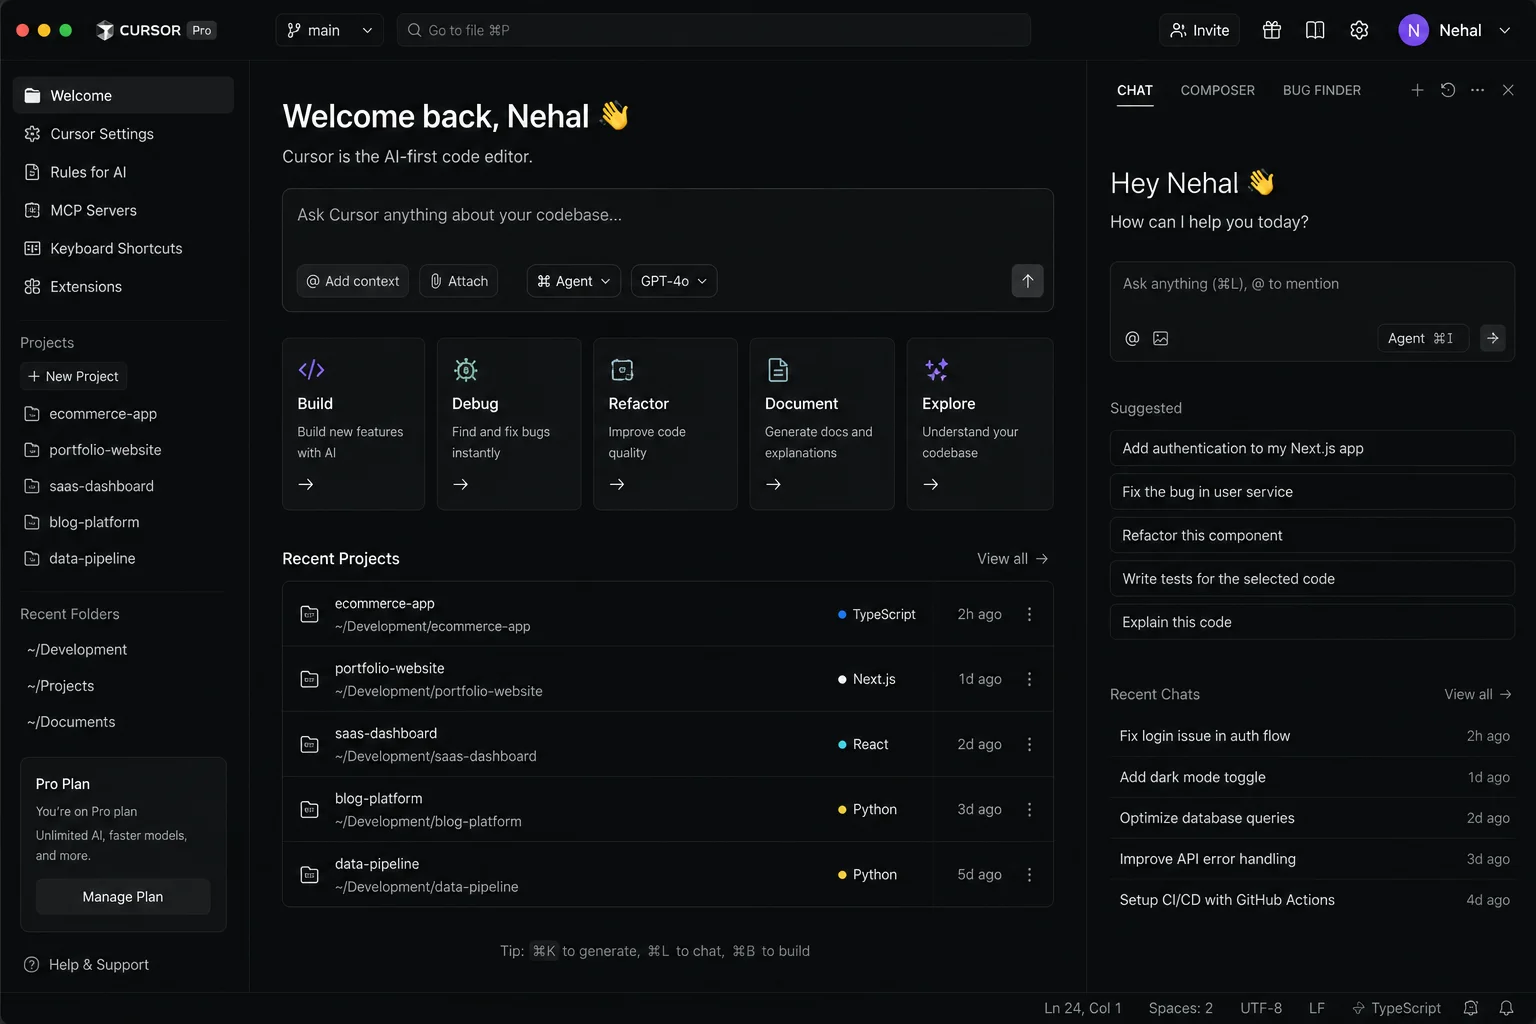This screenshot has height=1024, width=1536.
Task: Click Ln 24, Col 1 in status bar
Action: [x=1083, y=1008]
